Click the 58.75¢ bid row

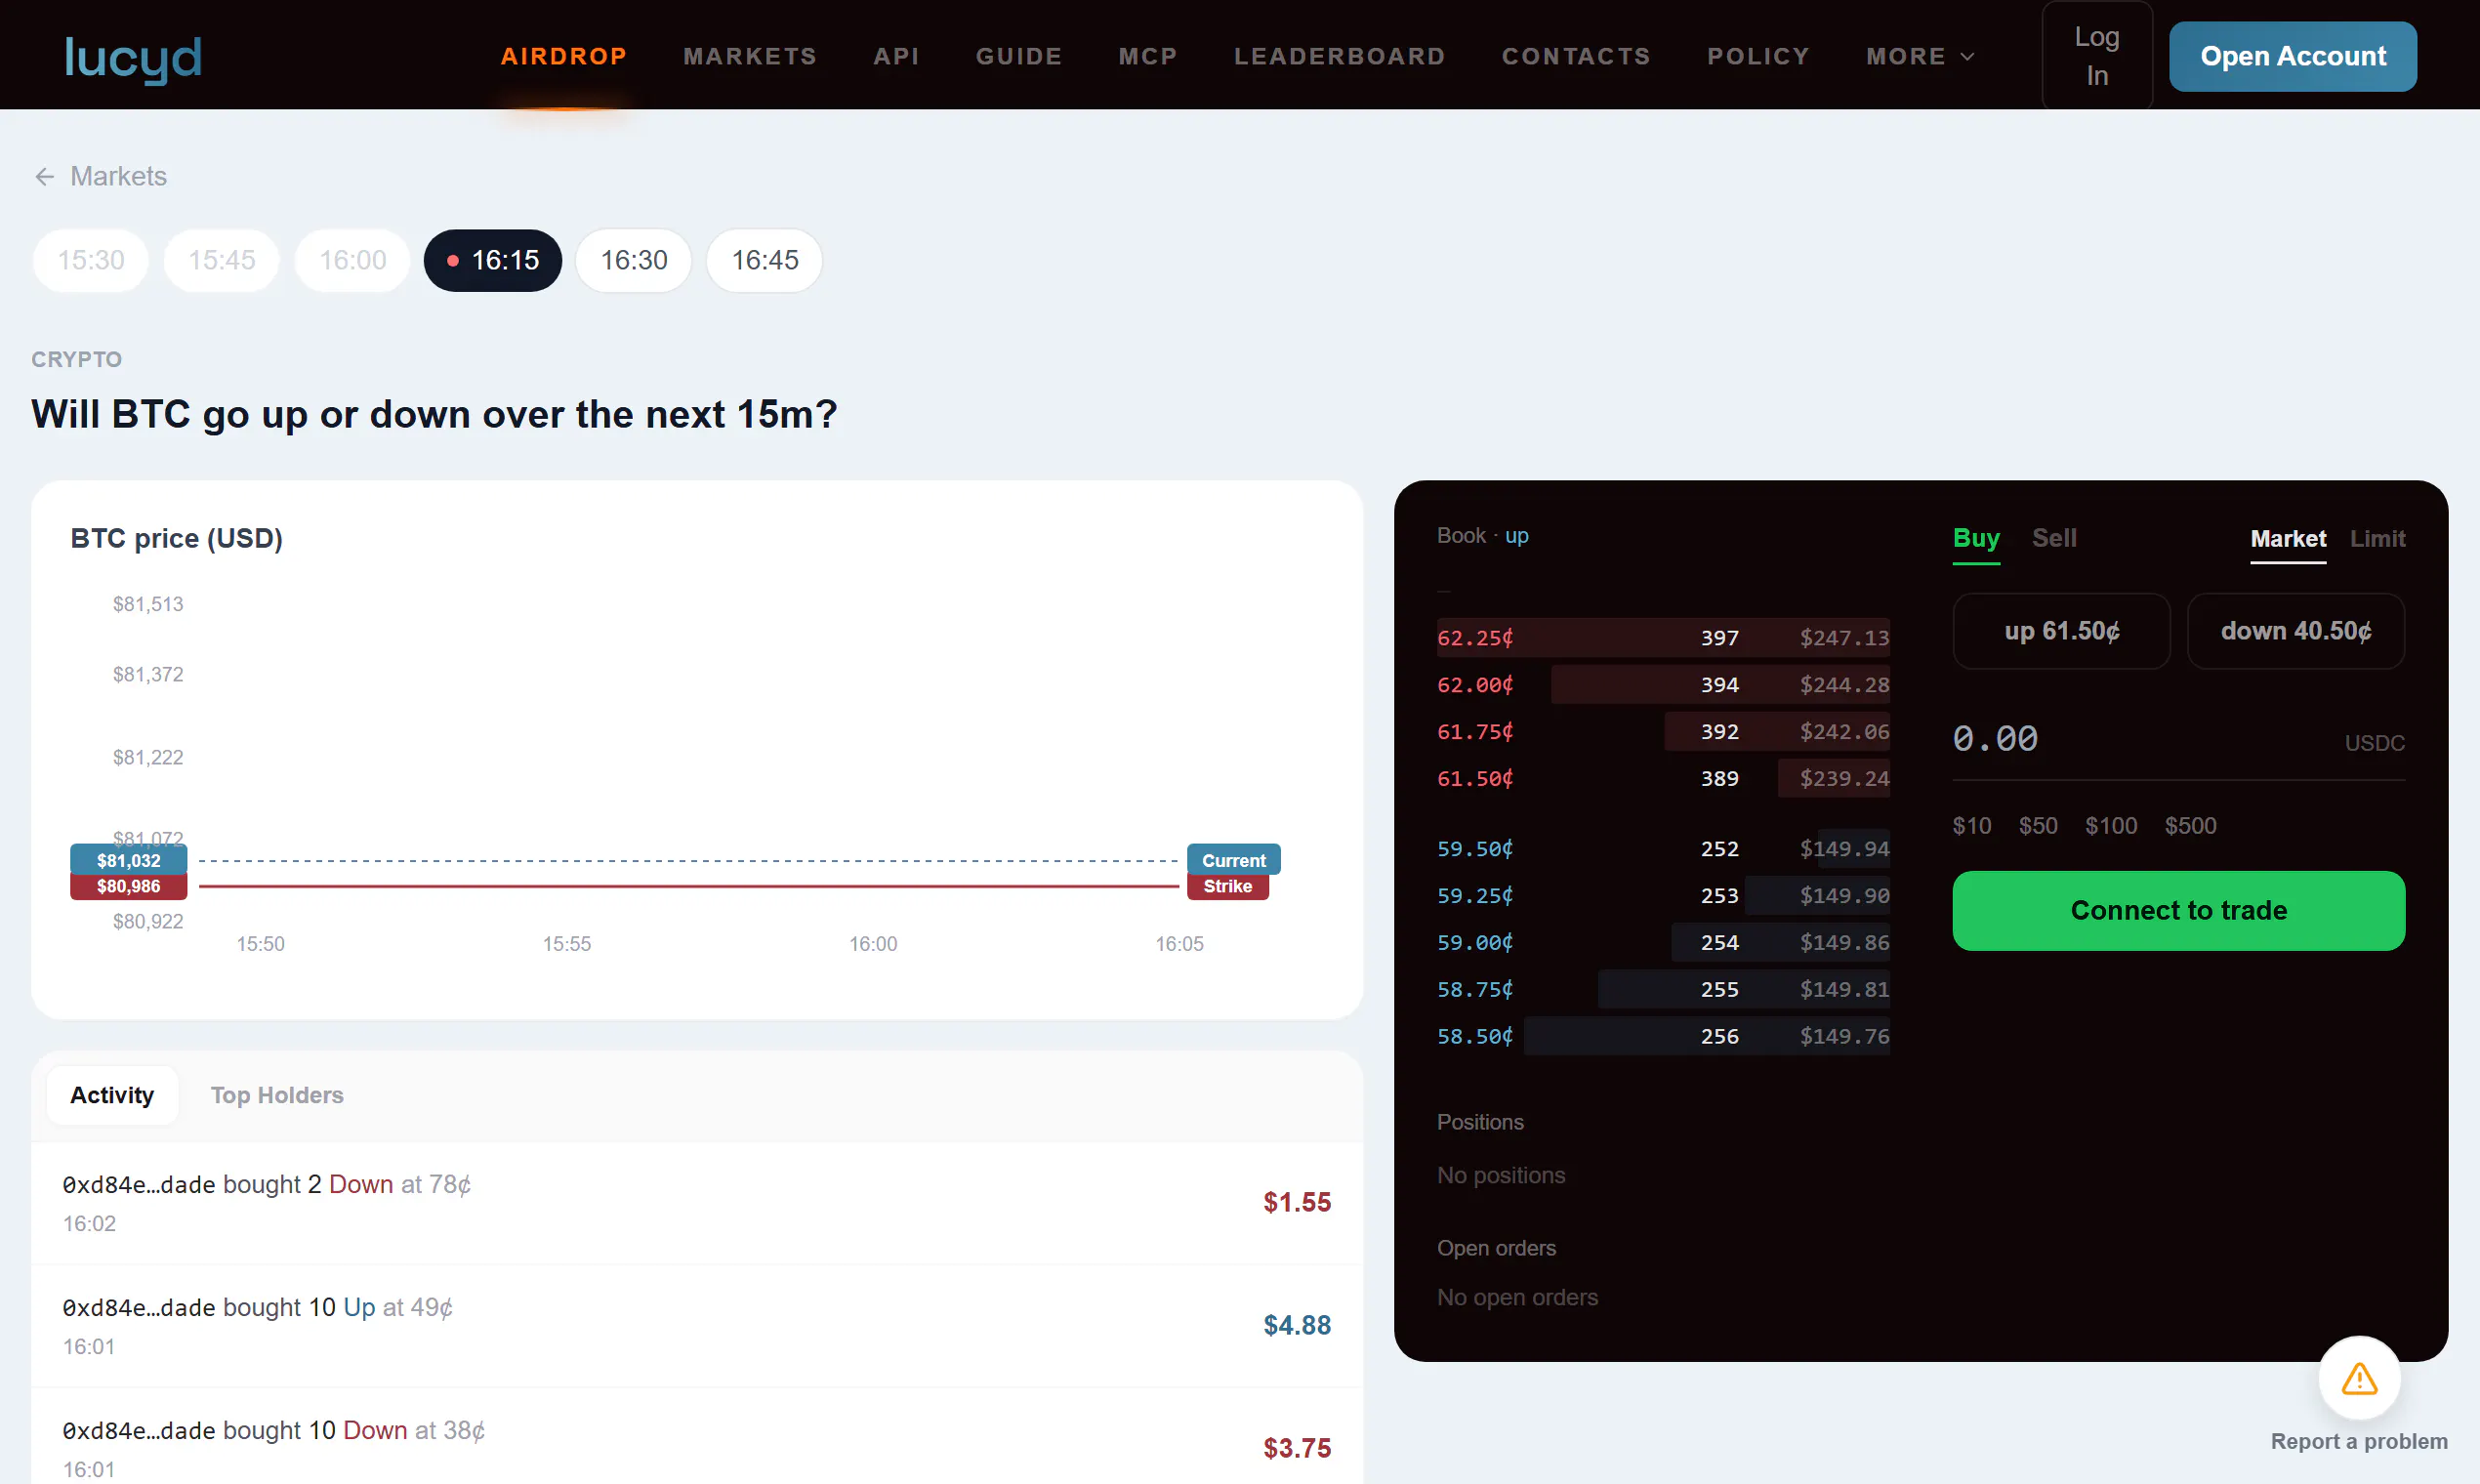click(x=1663, y=989)
